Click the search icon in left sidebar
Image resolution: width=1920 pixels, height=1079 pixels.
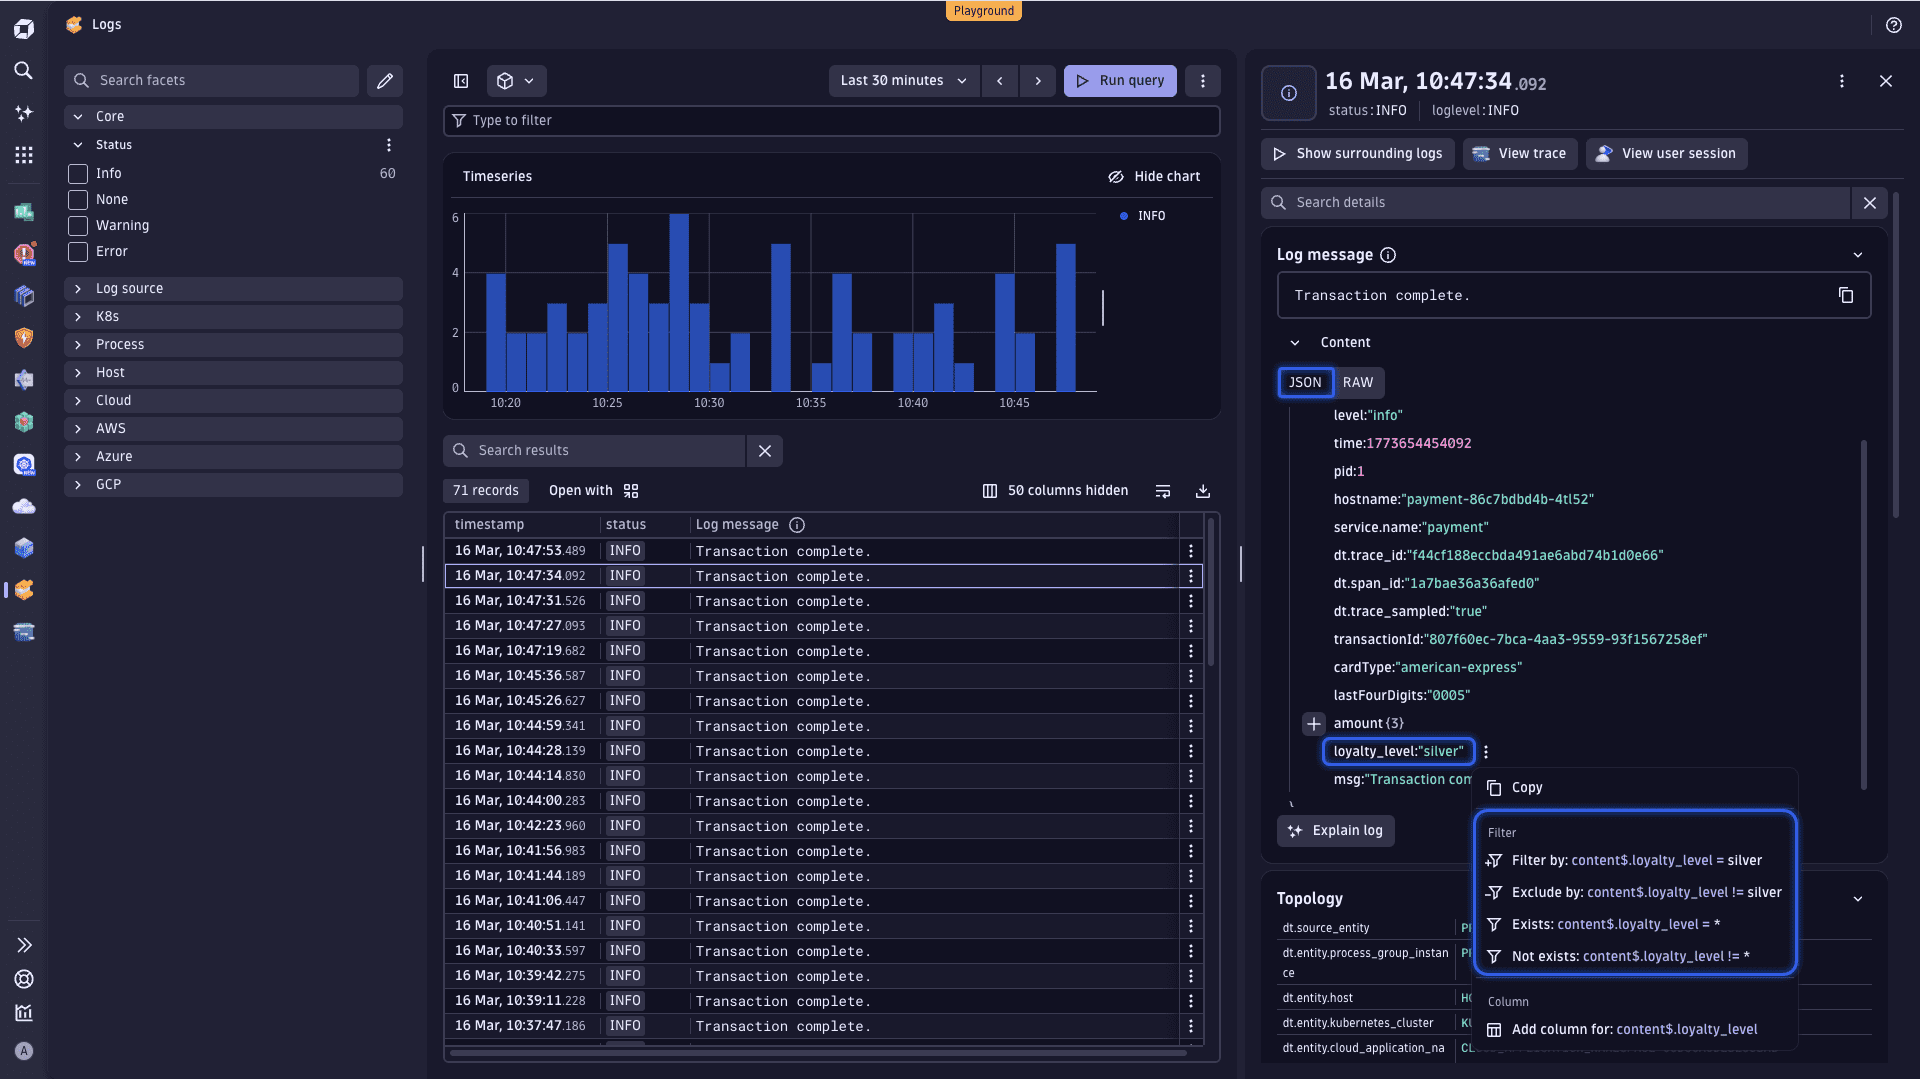pos(24,70)
